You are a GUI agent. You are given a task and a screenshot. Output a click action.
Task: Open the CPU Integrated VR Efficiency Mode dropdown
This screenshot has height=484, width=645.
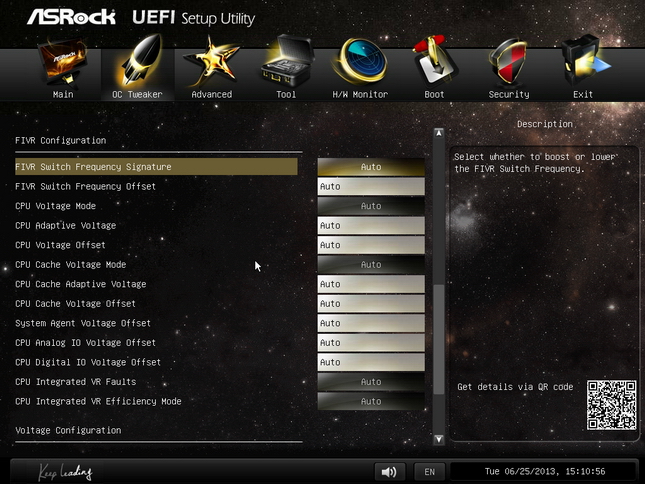pyautogui.click(x=371, y=401)
